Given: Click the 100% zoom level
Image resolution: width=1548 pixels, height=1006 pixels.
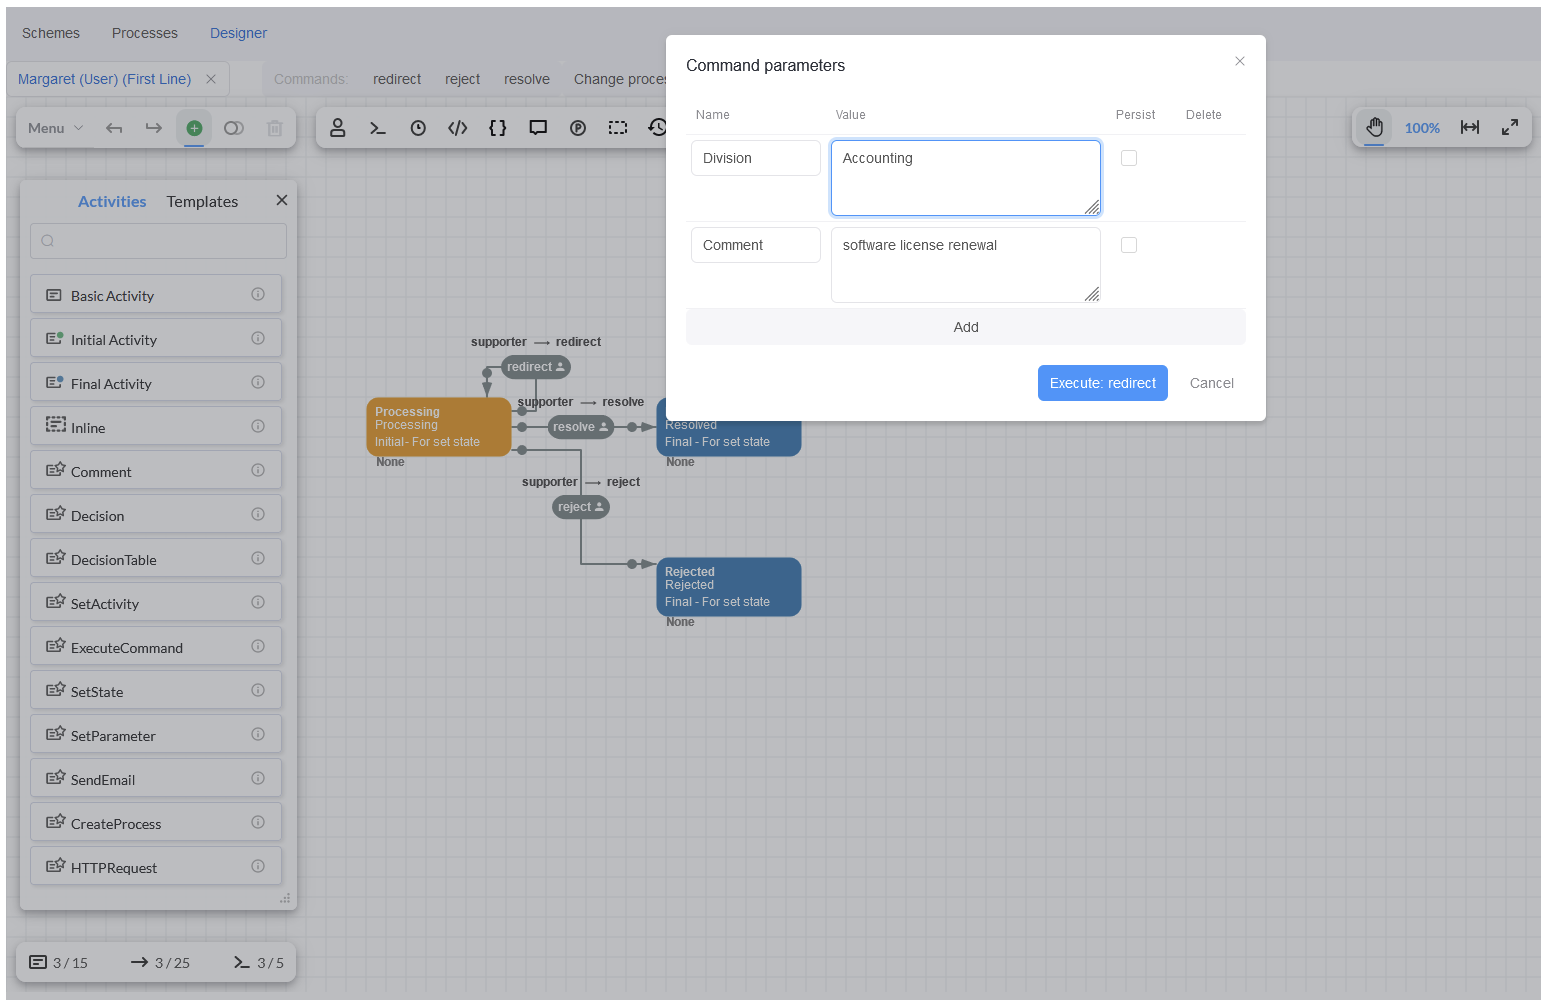Looking at the screenshot, I should point(1422,128).
